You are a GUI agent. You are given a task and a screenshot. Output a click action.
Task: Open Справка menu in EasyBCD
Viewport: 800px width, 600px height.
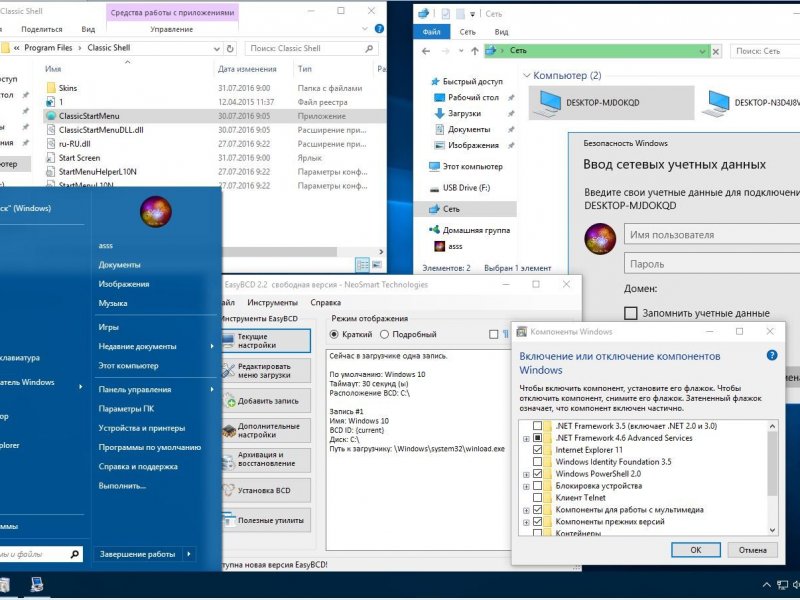[x=326, y=303]
